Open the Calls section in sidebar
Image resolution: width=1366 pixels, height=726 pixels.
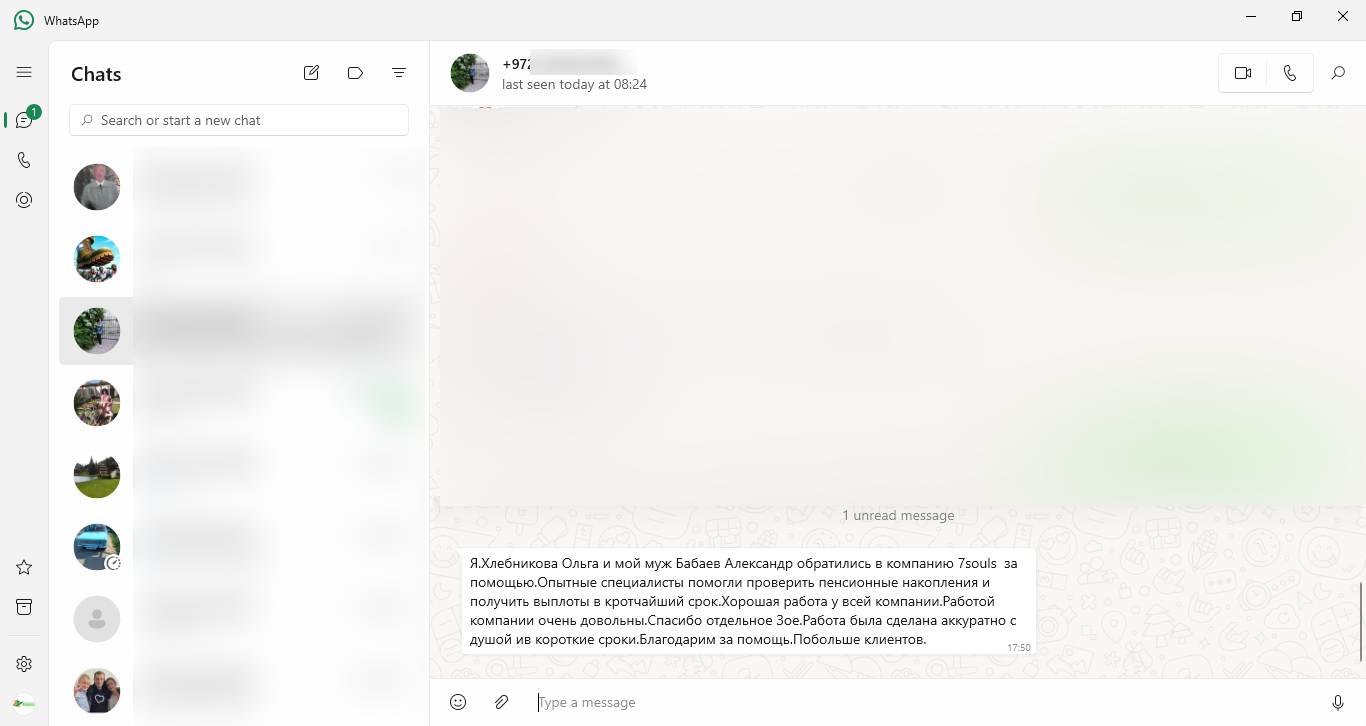[x=24, y=160]
